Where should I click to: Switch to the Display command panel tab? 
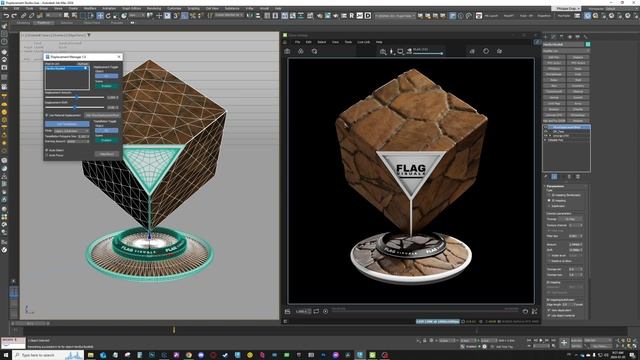[578, 37]
